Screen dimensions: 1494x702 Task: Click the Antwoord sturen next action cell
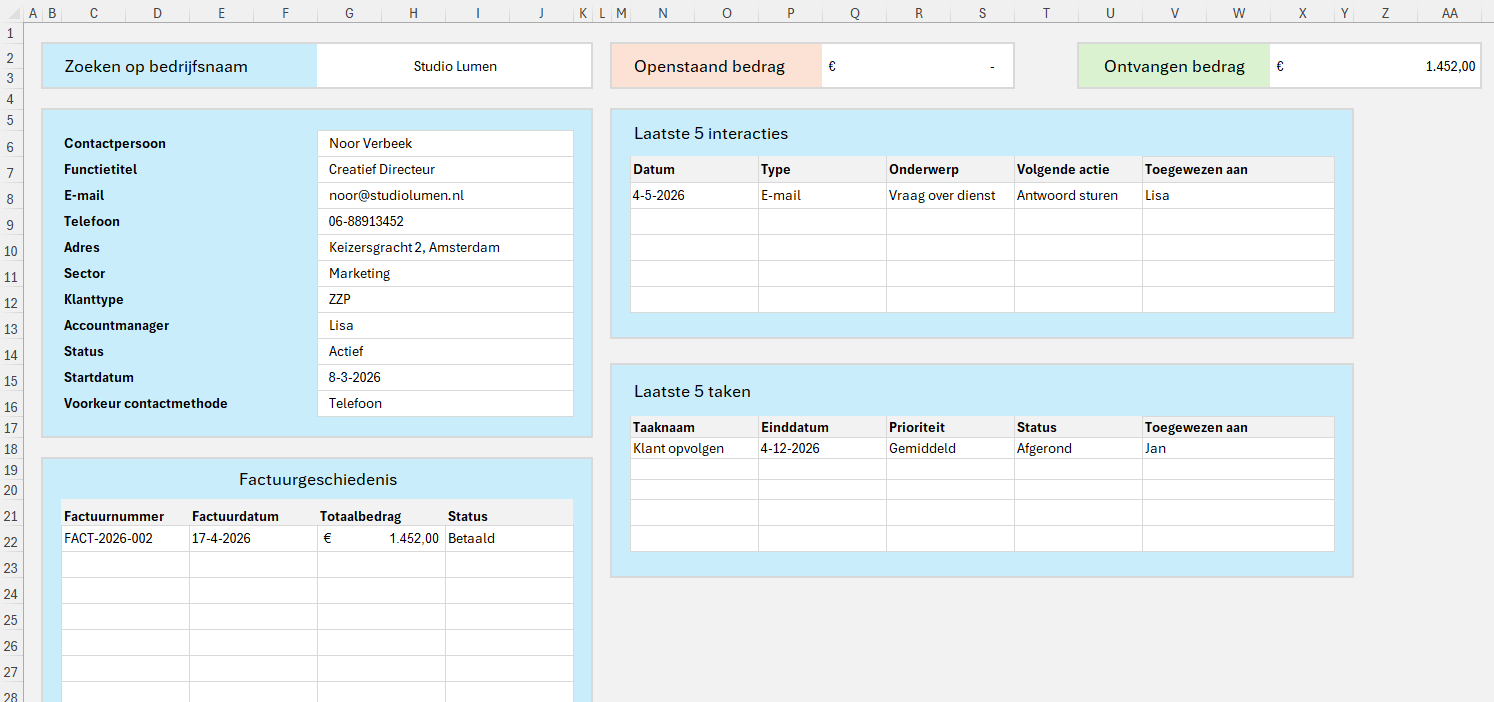[x=1077, y=196]
